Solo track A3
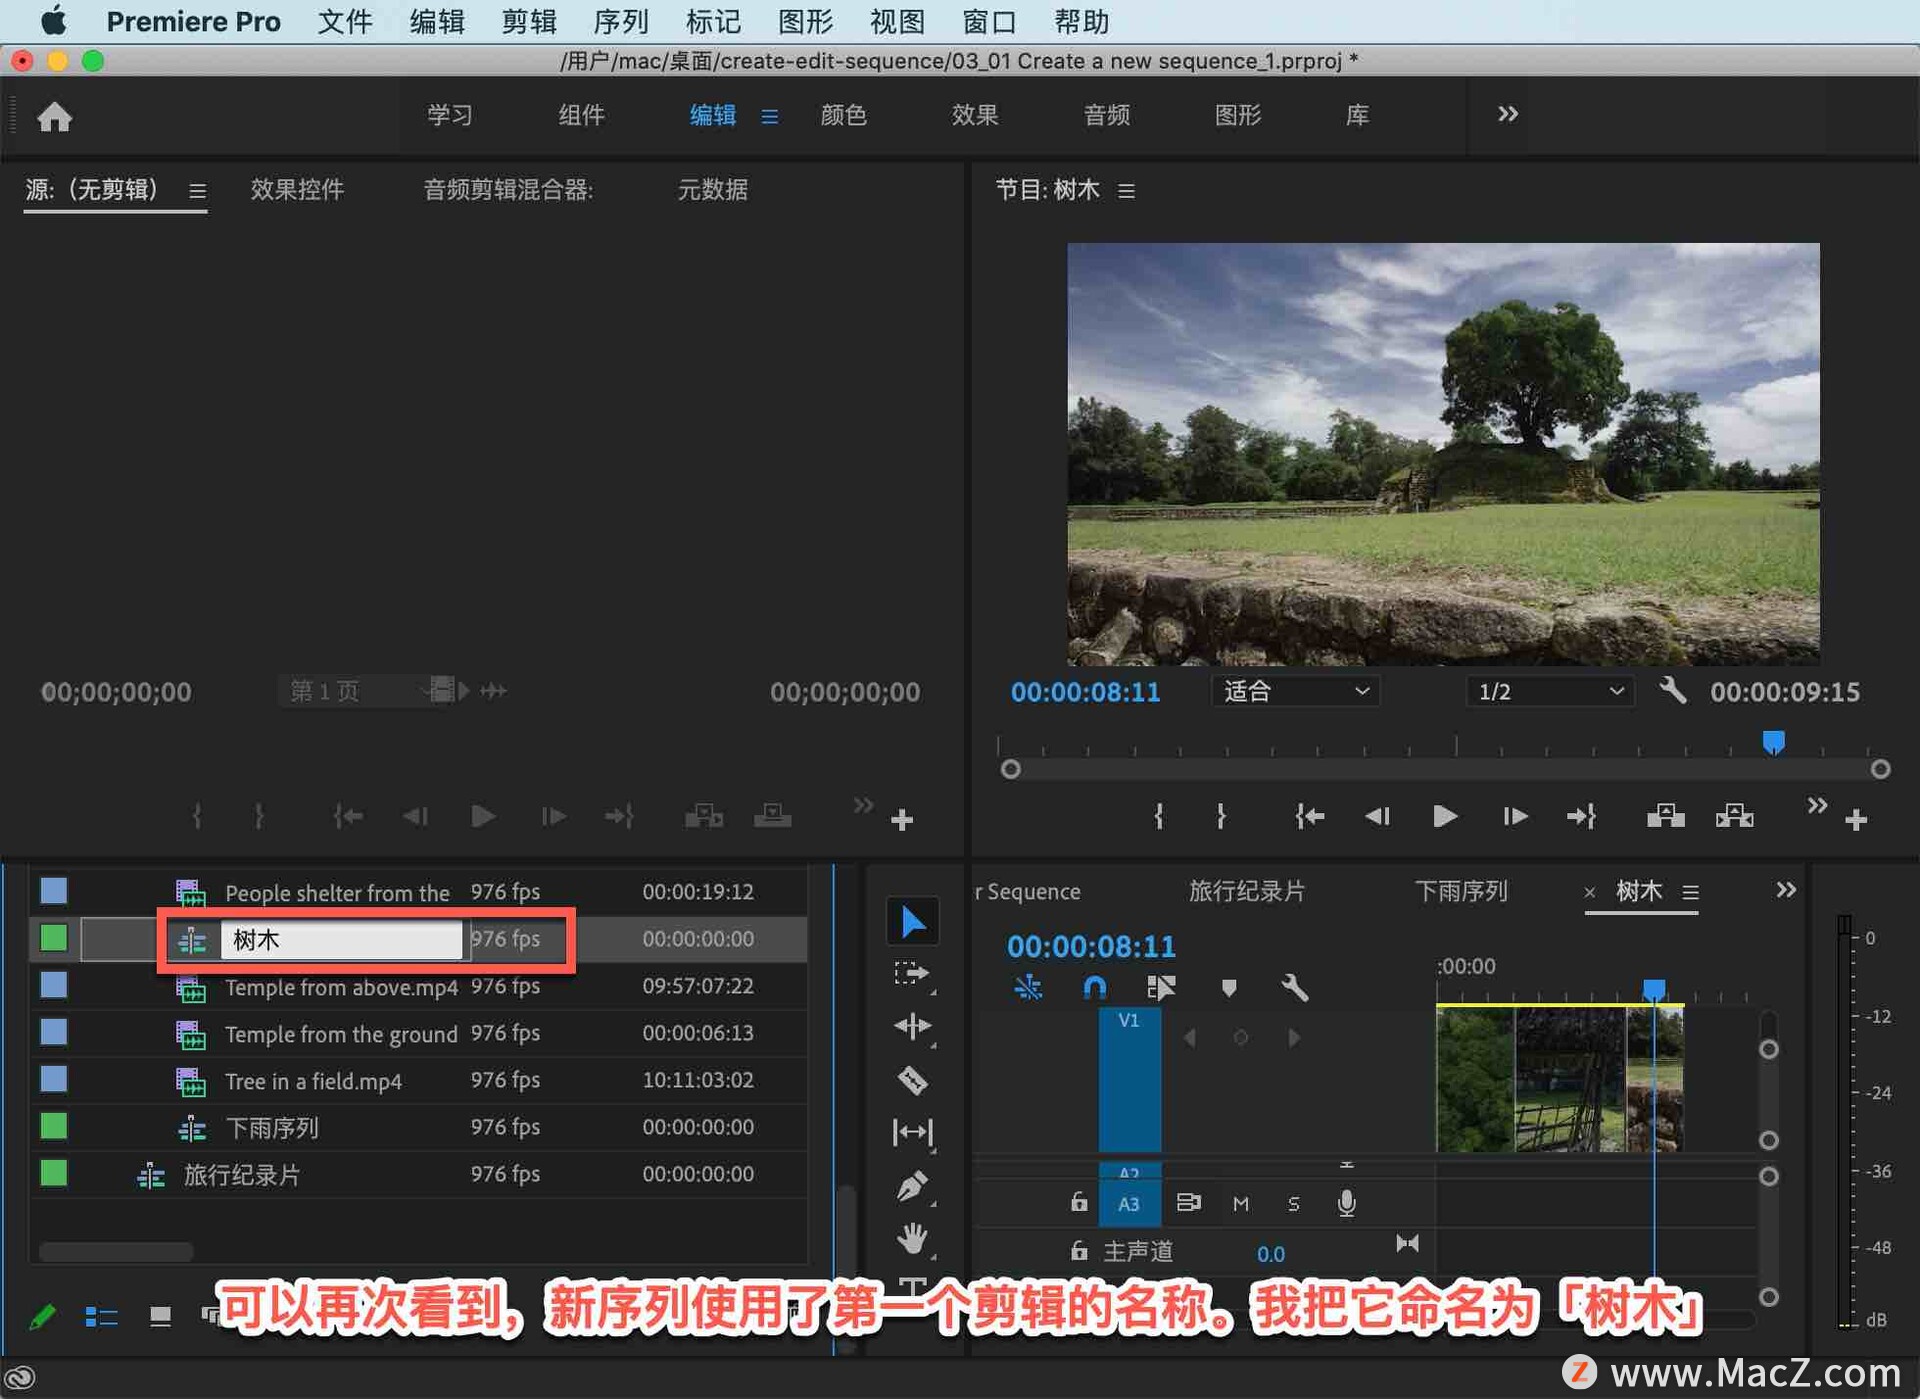The height and width of the screenshot is (1399, 1920). [1293, 1204]
